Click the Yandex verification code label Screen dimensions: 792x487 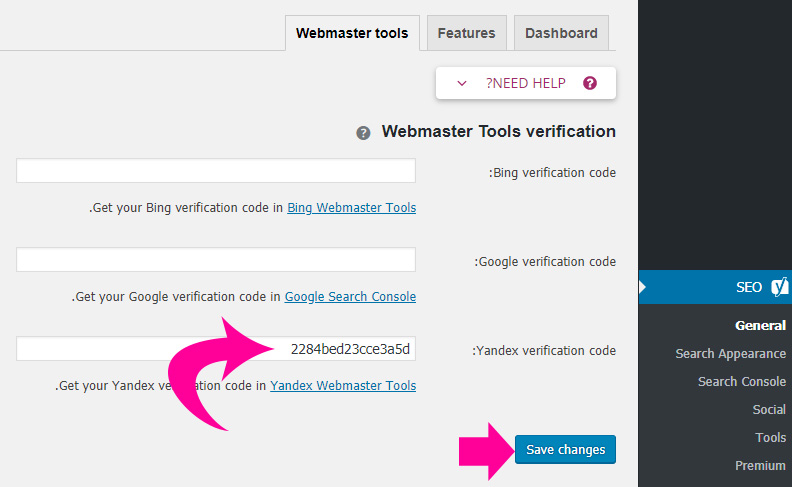[544, 351]
